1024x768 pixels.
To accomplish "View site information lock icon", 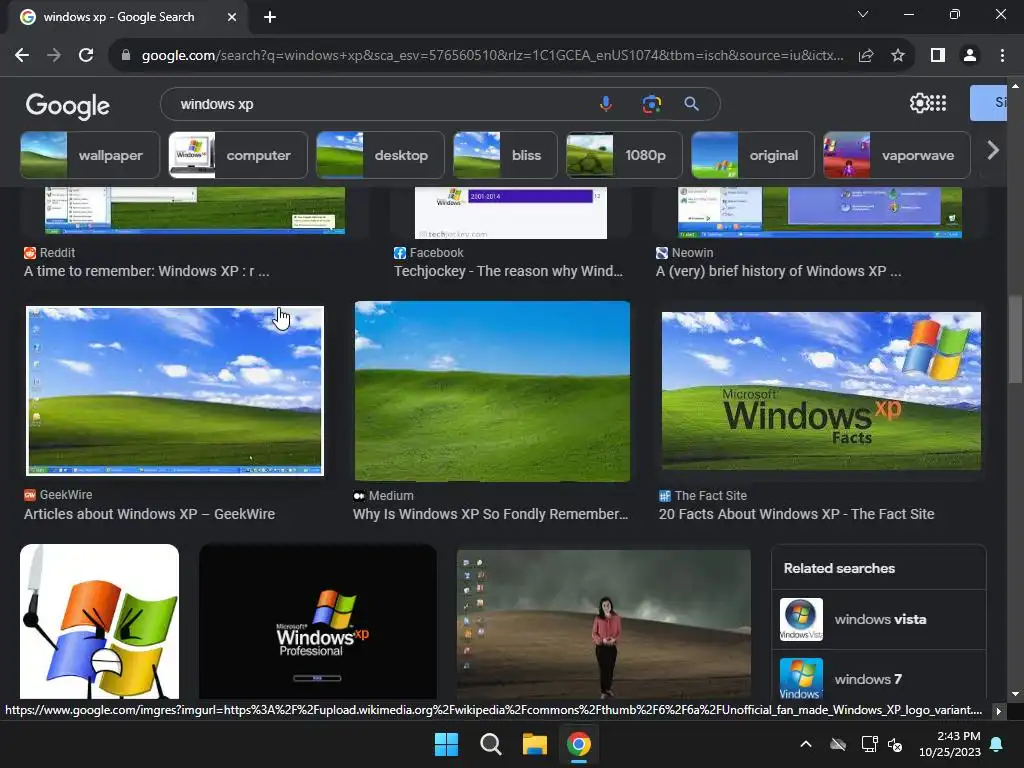I will [126, 56].
